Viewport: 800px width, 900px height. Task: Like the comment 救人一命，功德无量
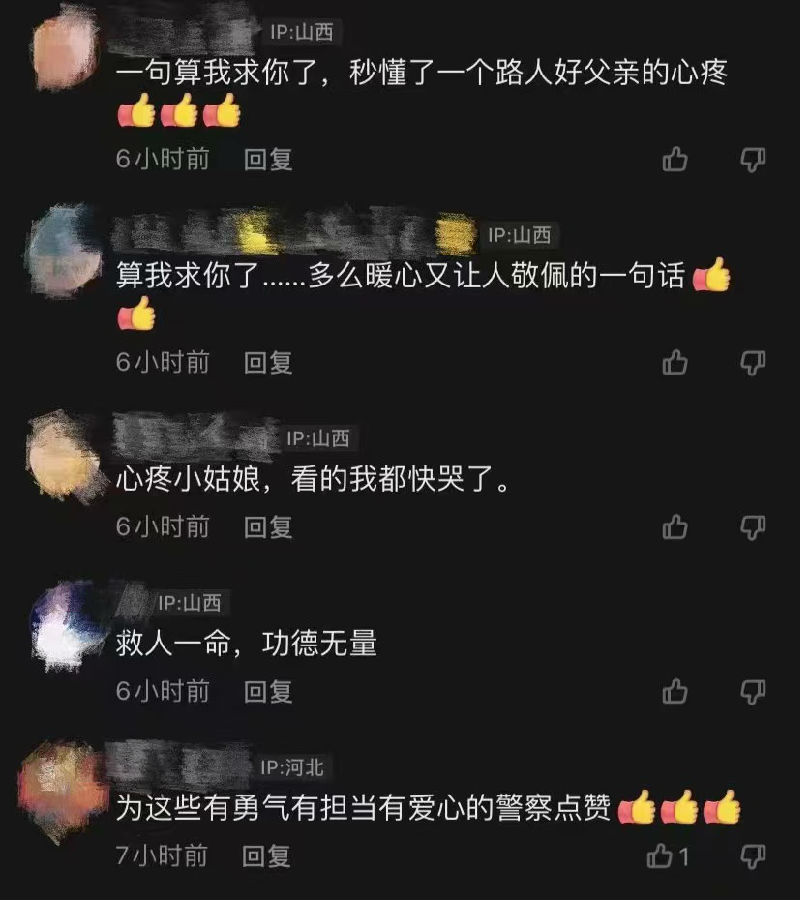pos(675,691)
